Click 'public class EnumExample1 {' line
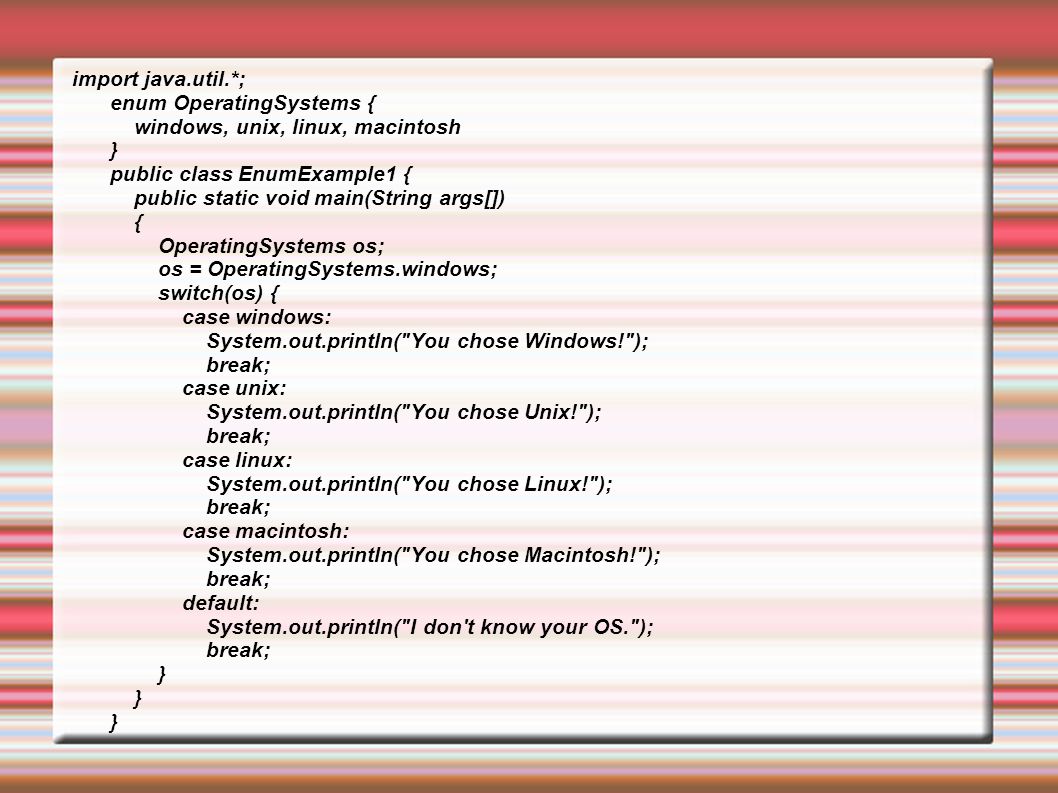This screenshot has width=1058, height=793. [x=260, y=174]
